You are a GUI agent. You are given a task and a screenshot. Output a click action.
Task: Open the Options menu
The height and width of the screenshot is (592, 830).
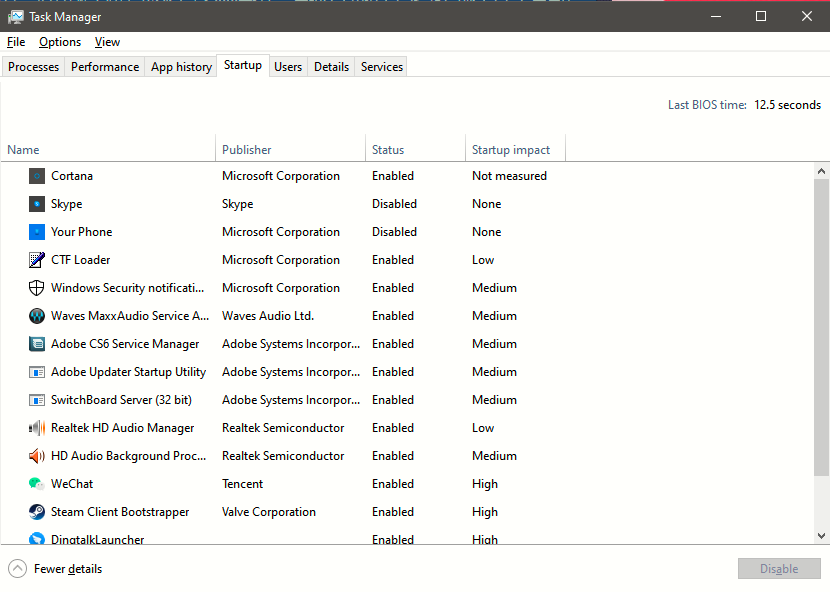coord(60,42)
